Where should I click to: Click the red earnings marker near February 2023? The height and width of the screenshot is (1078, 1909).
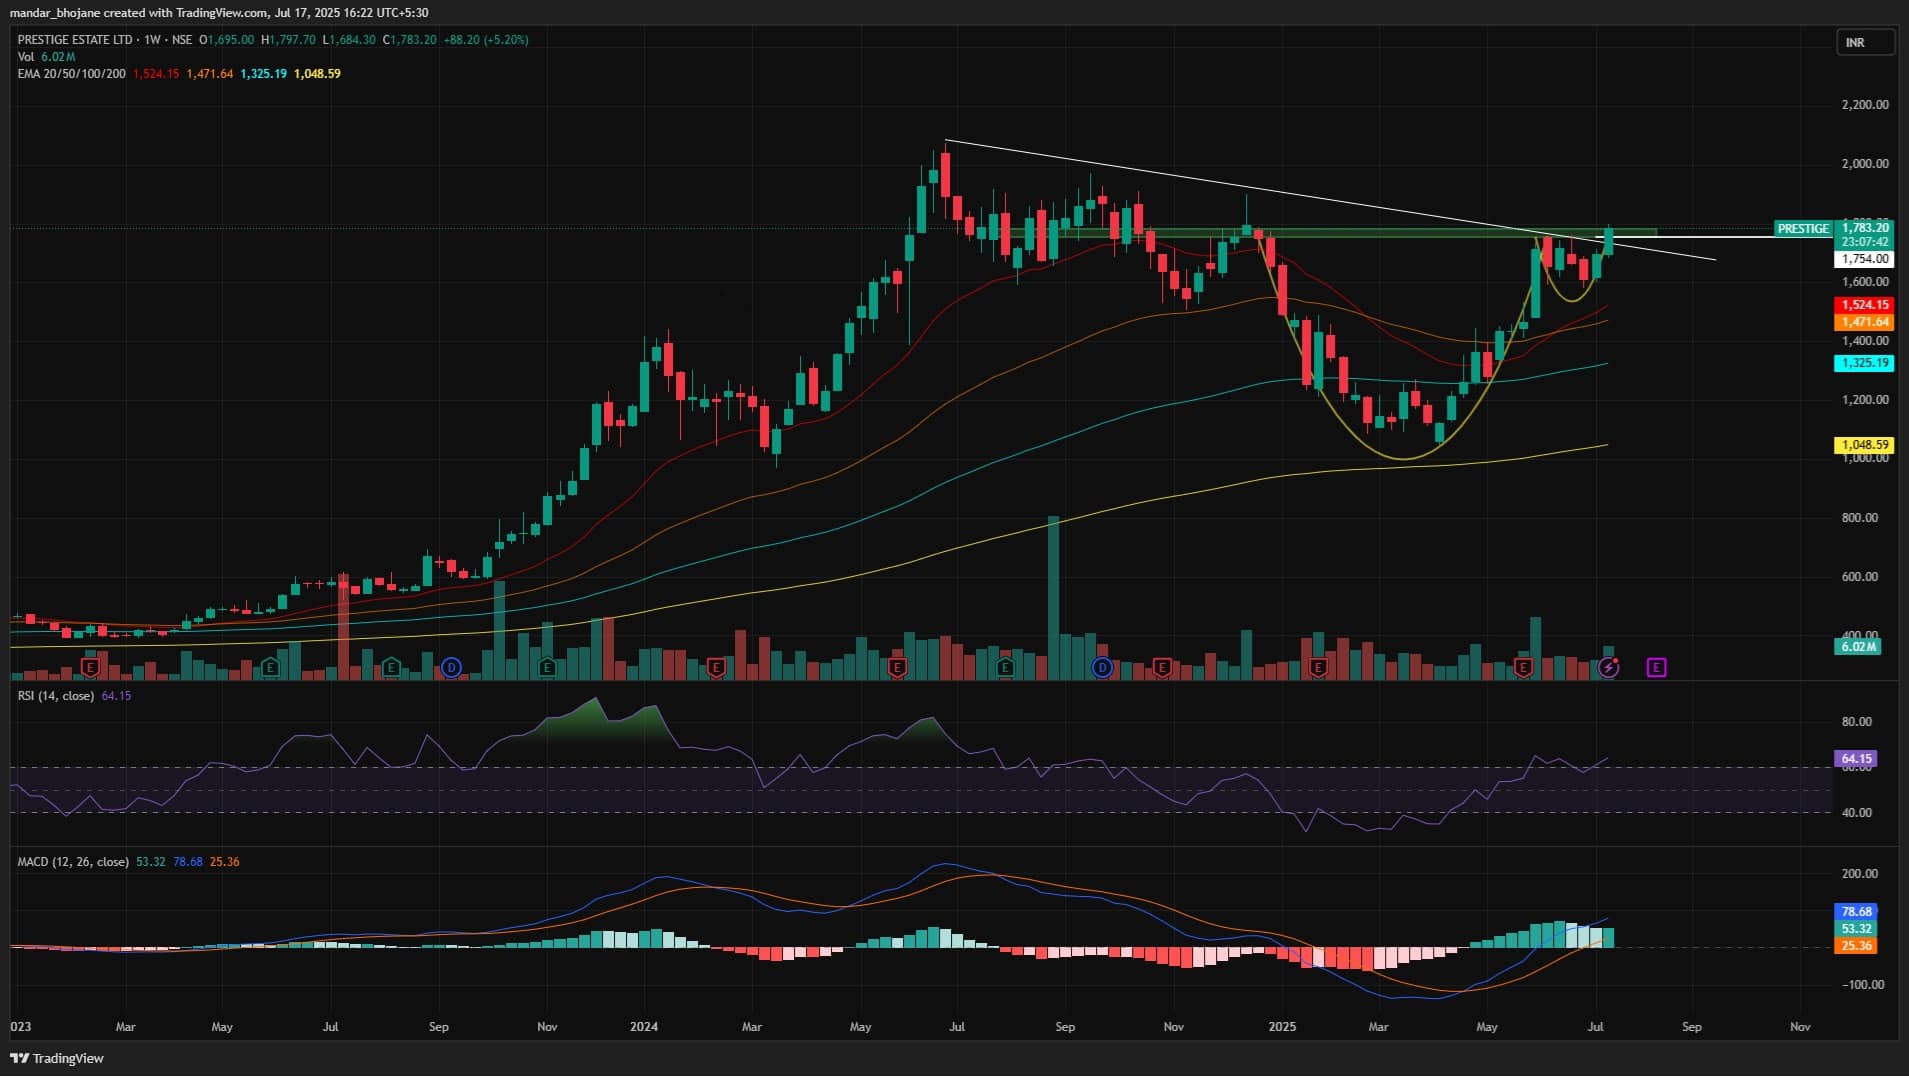[x=91, y=667]
